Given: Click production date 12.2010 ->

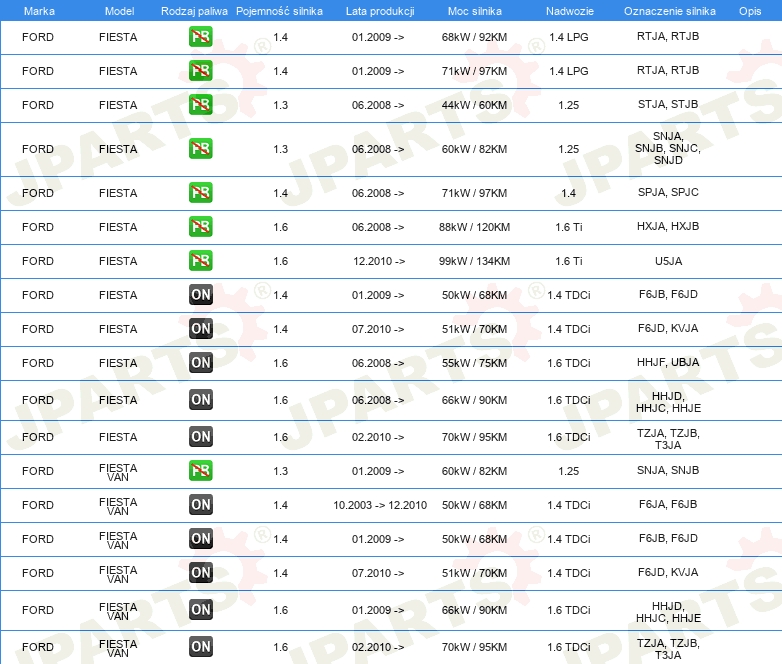Looking at the screenshot, I should (x=379, y=261).
